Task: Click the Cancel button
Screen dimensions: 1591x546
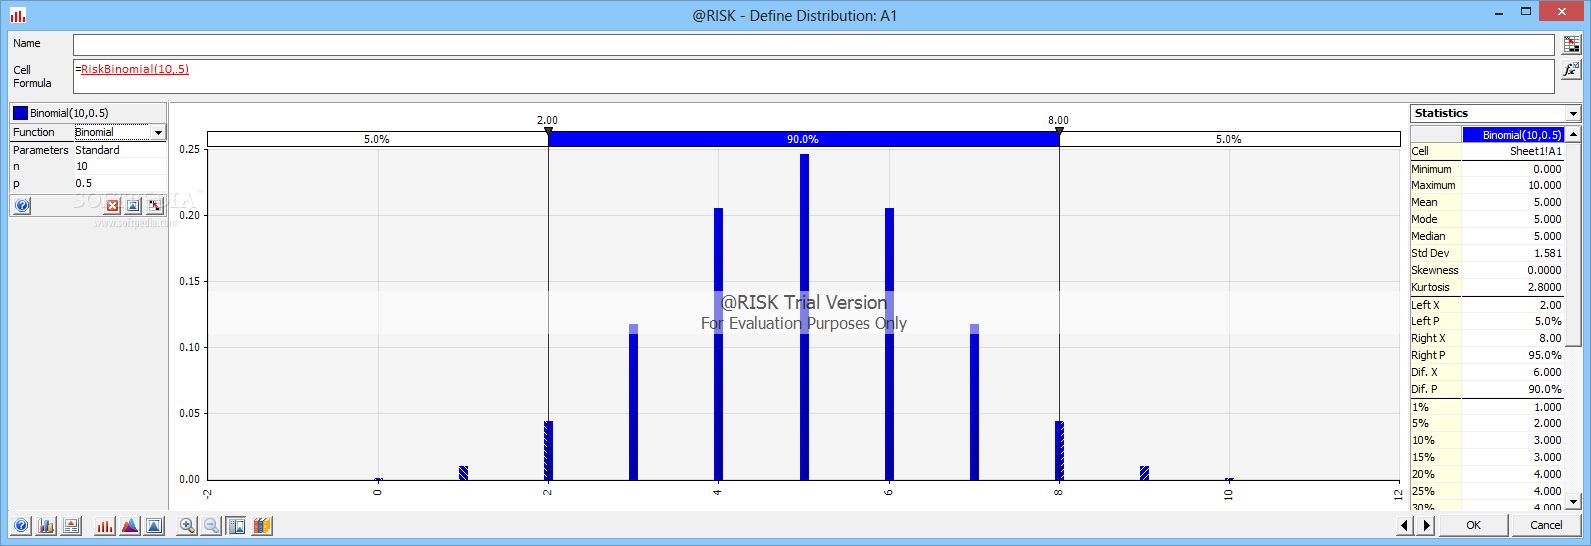Action: 1546,525
